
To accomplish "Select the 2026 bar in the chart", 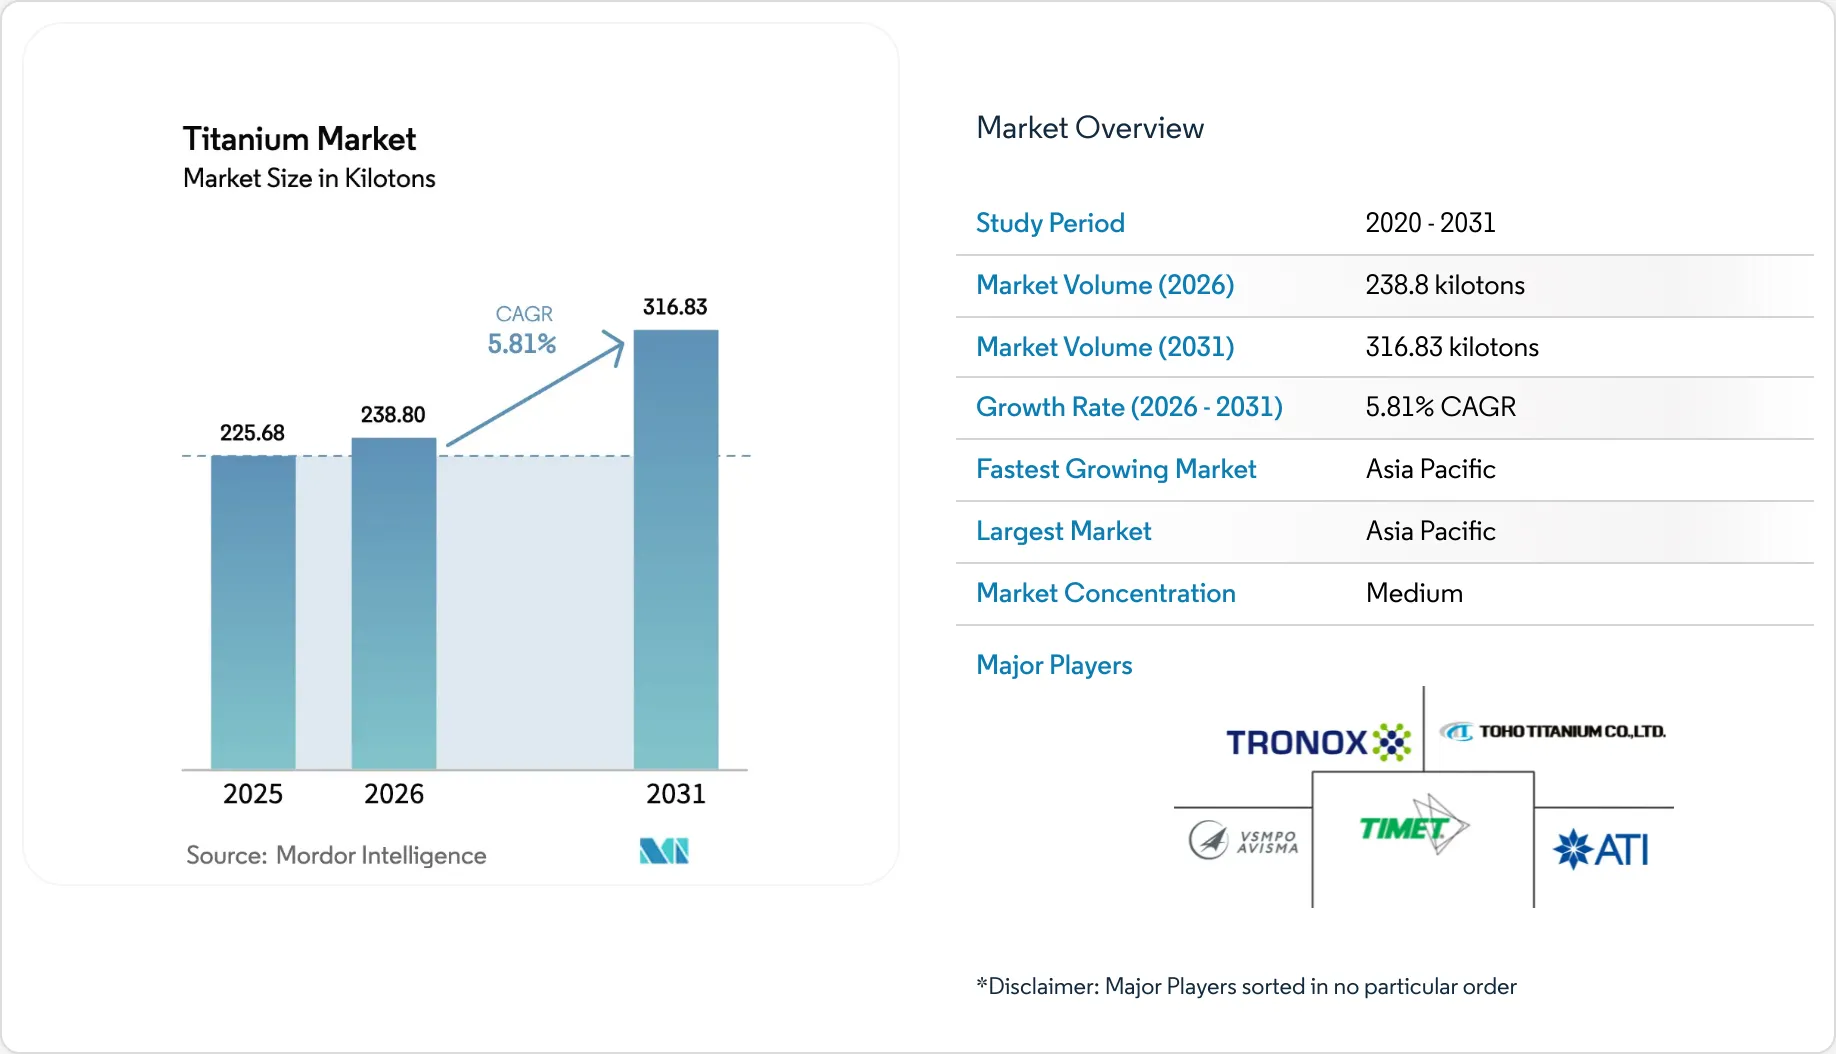I will point(394,603).
